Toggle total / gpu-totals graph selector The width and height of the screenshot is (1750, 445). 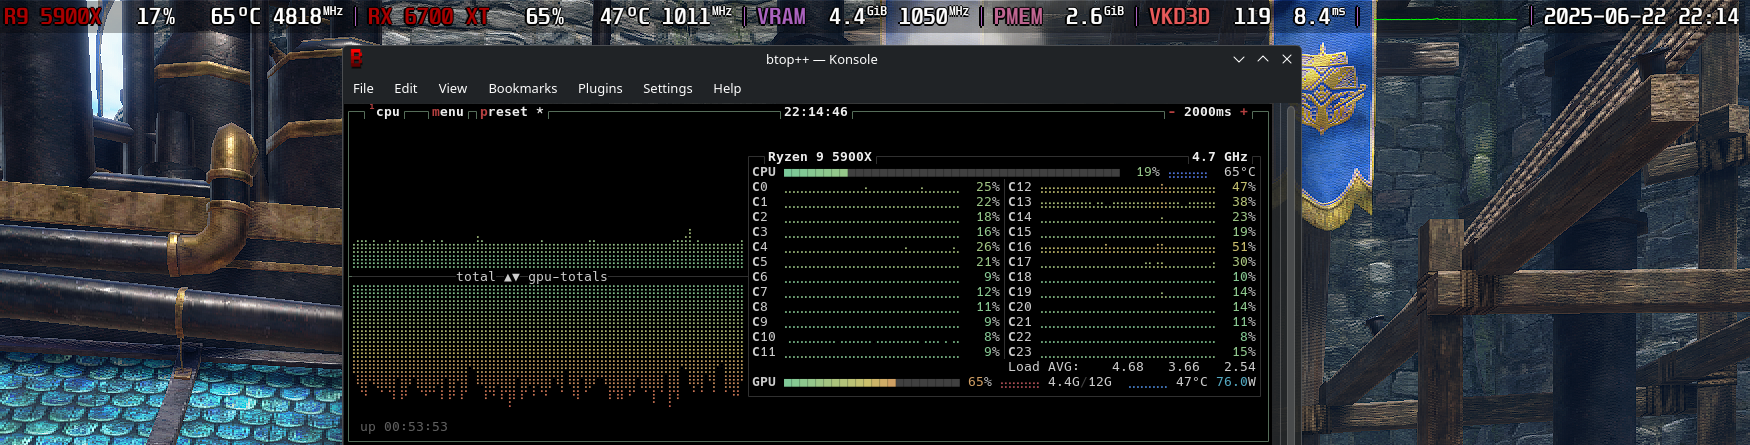coord(532,277)
